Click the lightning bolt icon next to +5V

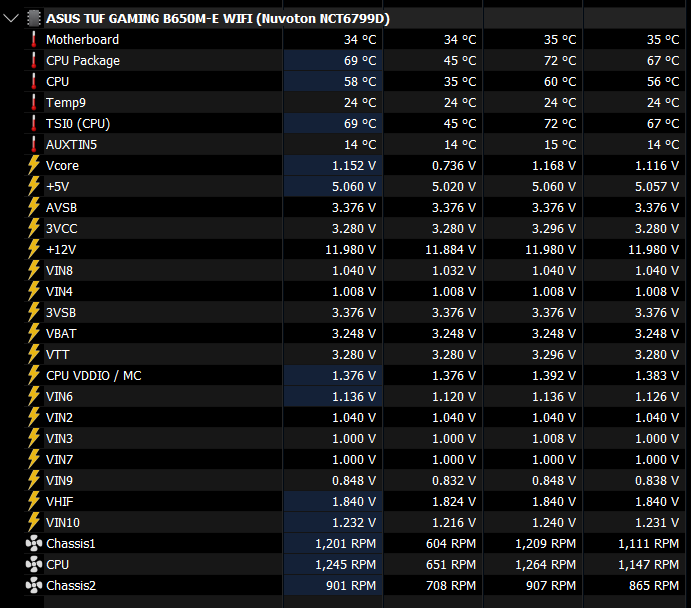pyautogui.click(x=33, y=186)
